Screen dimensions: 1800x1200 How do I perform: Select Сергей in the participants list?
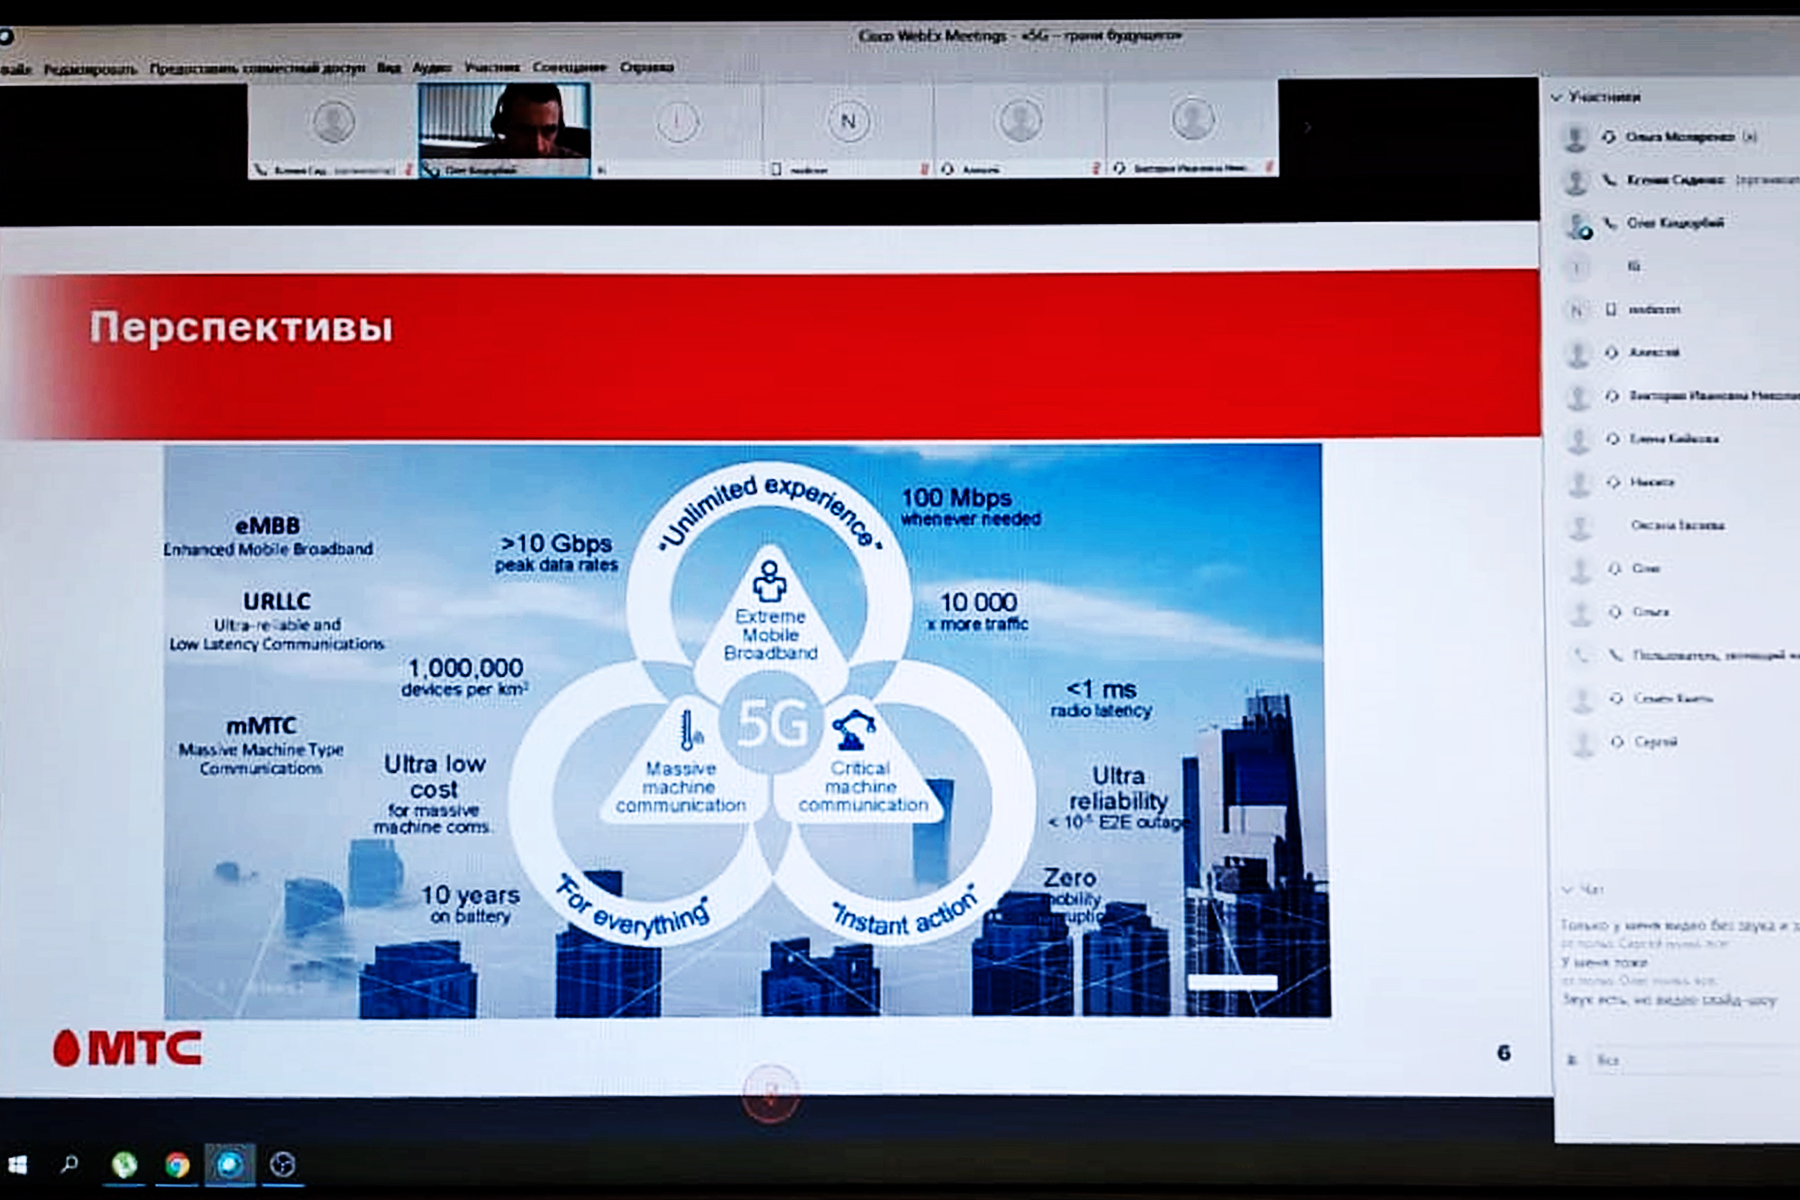(x=1655, y=742)
